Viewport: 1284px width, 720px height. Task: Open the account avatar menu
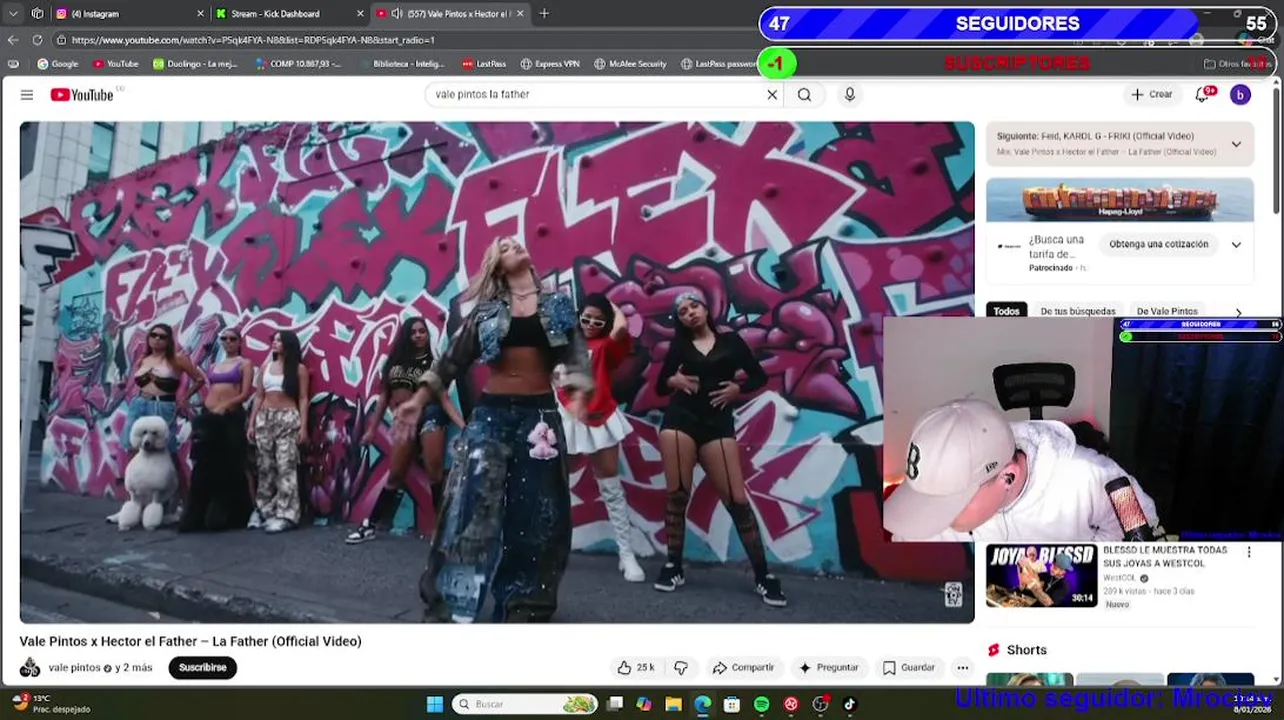tap(1240, 95)
